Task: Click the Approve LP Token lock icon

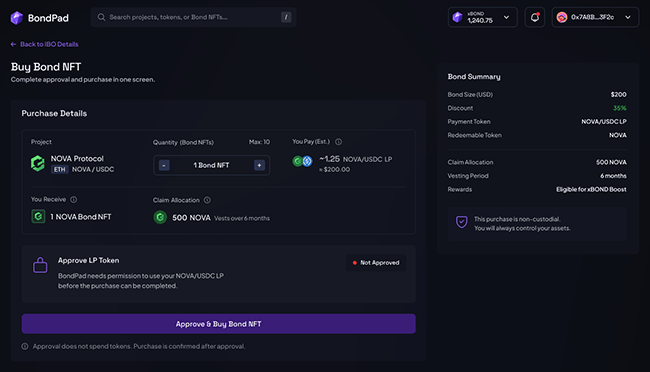Action: (x=40, y=265)
